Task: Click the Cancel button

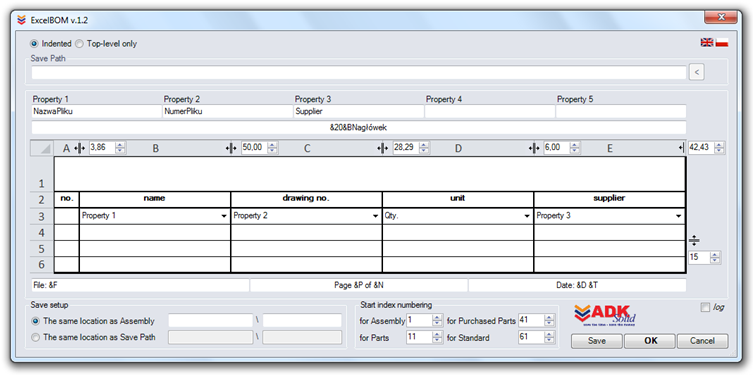Action: 702,341
